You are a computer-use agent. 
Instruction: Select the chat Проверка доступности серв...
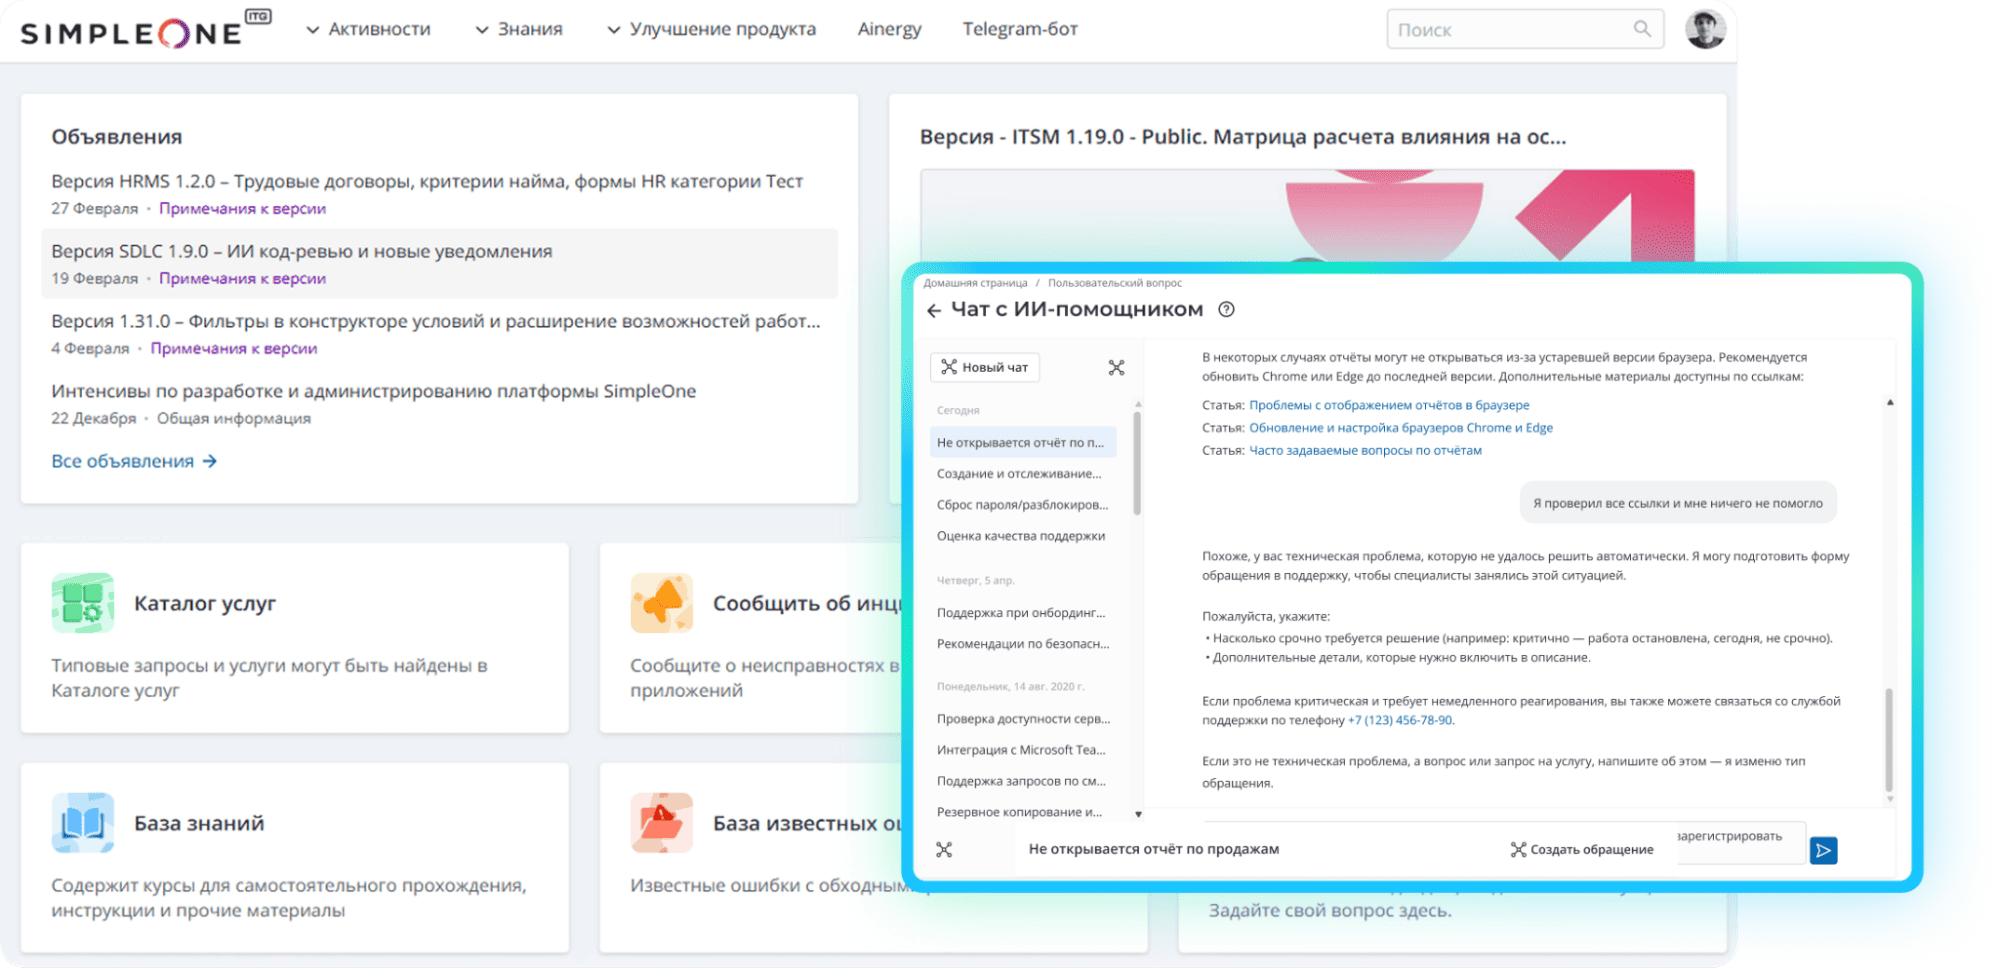coord(1022,719)
